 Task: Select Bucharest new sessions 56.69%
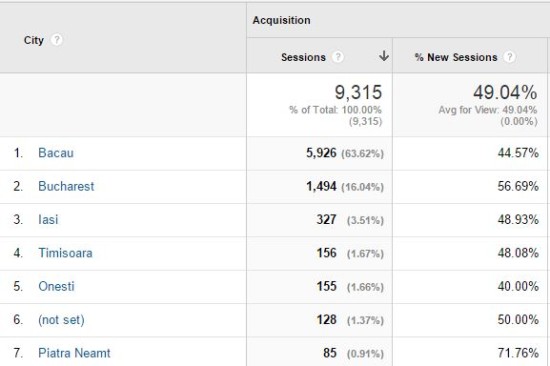point(518,186)
